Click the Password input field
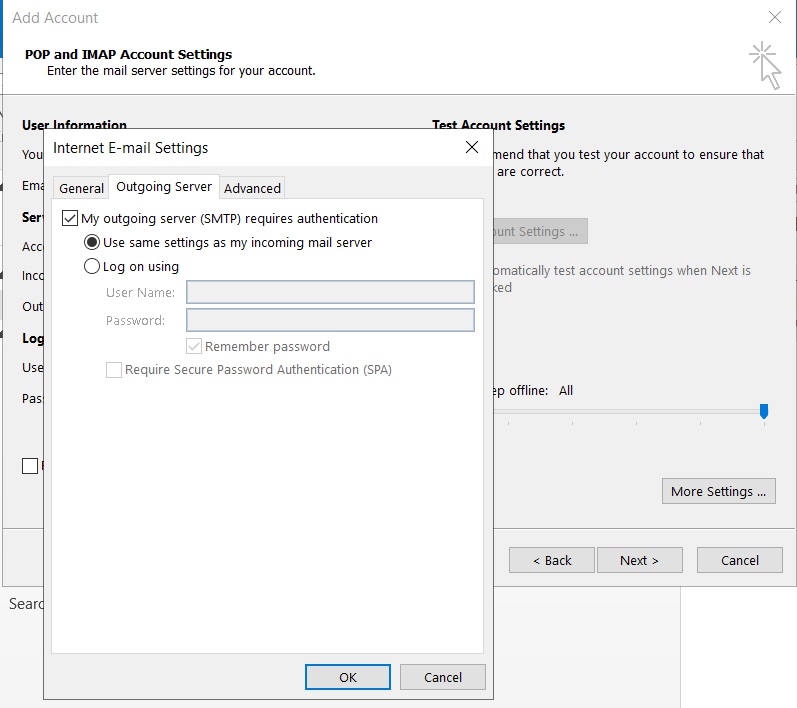797x708 pixels. click(330, 320)
